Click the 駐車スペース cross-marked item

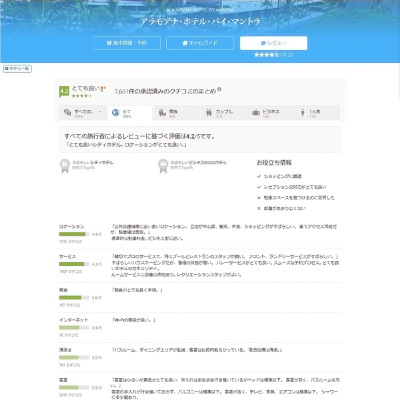point(296,198)
